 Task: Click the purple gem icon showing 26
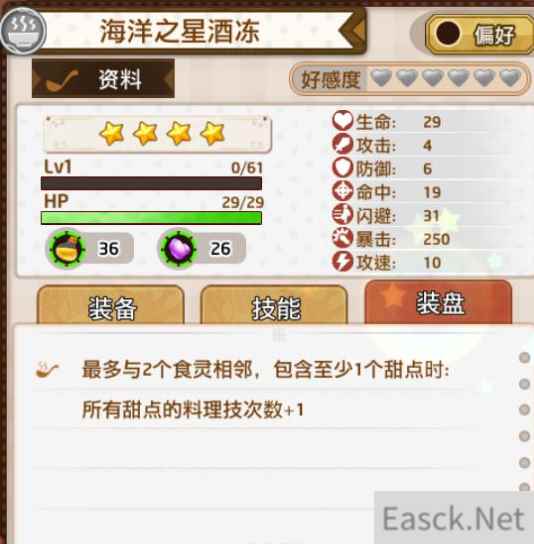(x=178, y=248)
